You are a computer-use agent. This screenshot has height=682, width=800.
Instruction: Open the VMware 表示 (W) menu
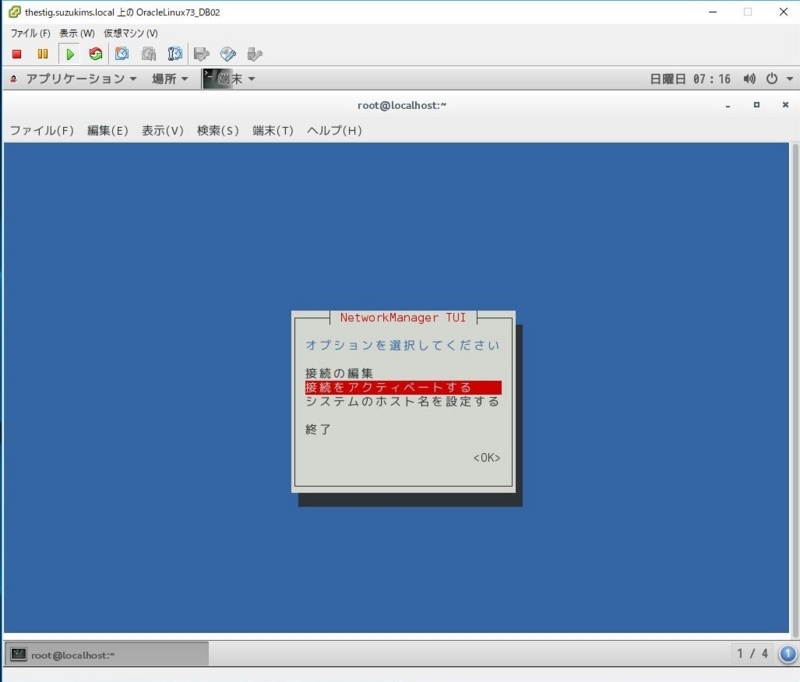77,33
